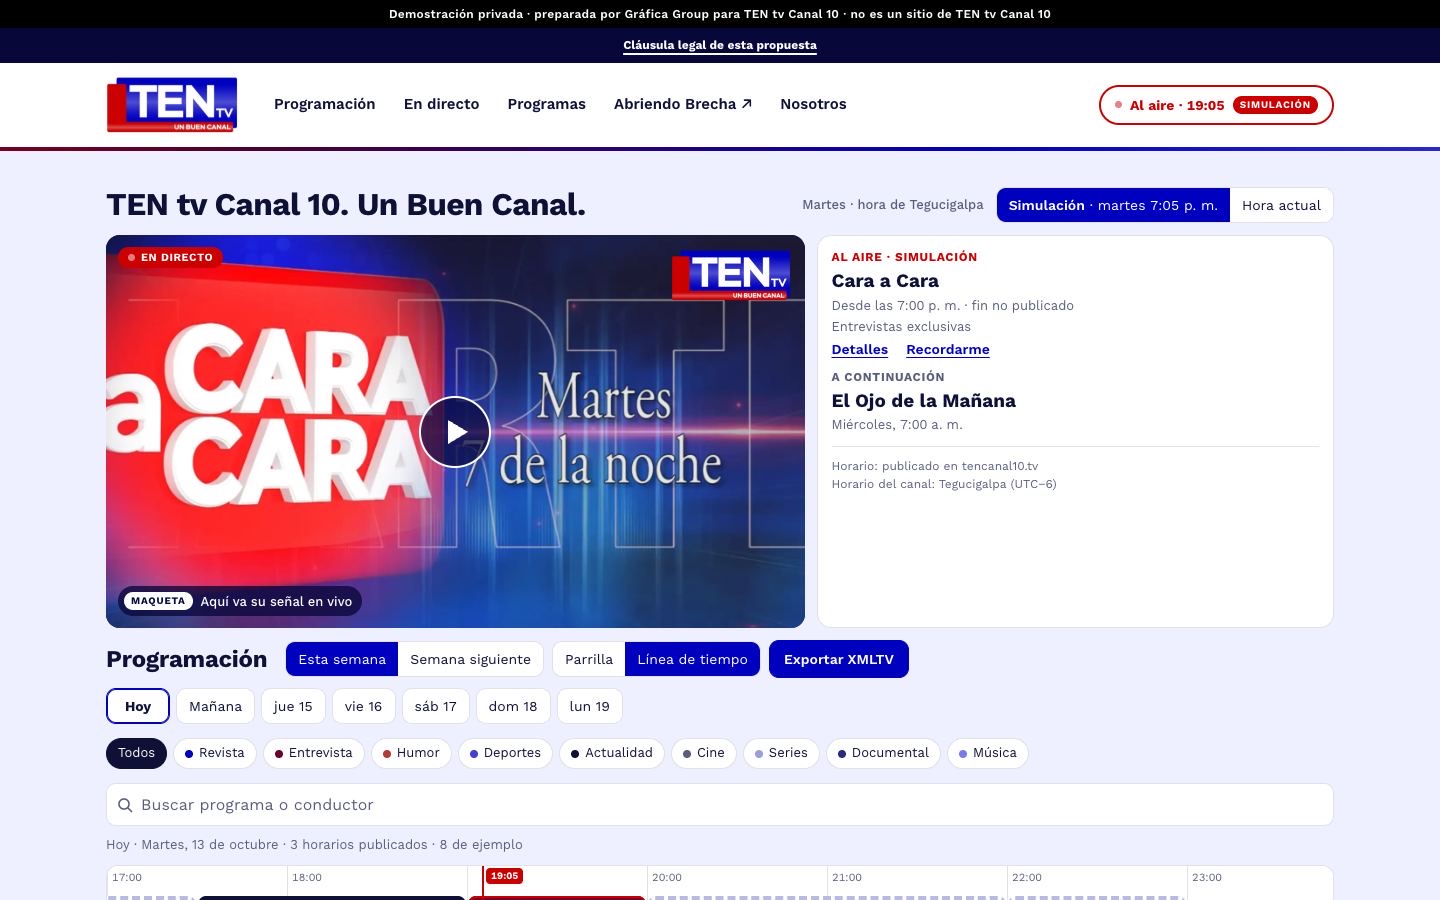Click the Al aire 19:05 status pill

(1216, 105)
